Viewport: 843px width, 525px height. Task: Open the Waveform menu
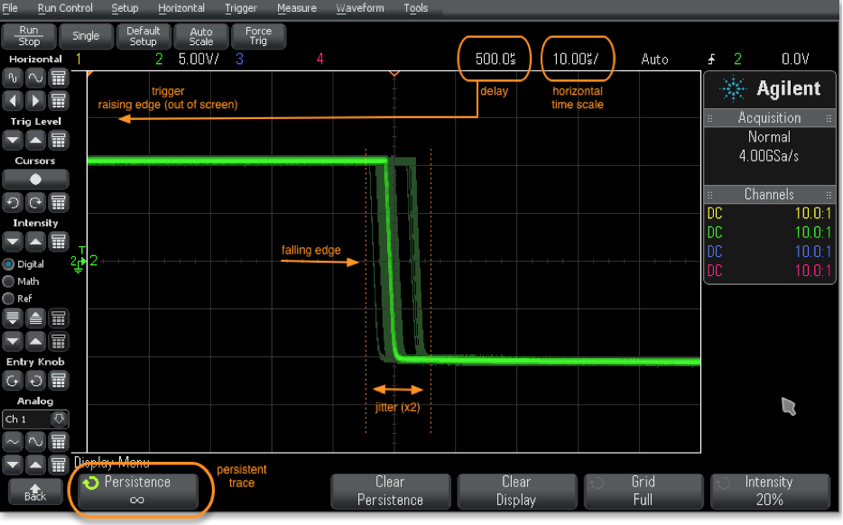click(360, 8)
